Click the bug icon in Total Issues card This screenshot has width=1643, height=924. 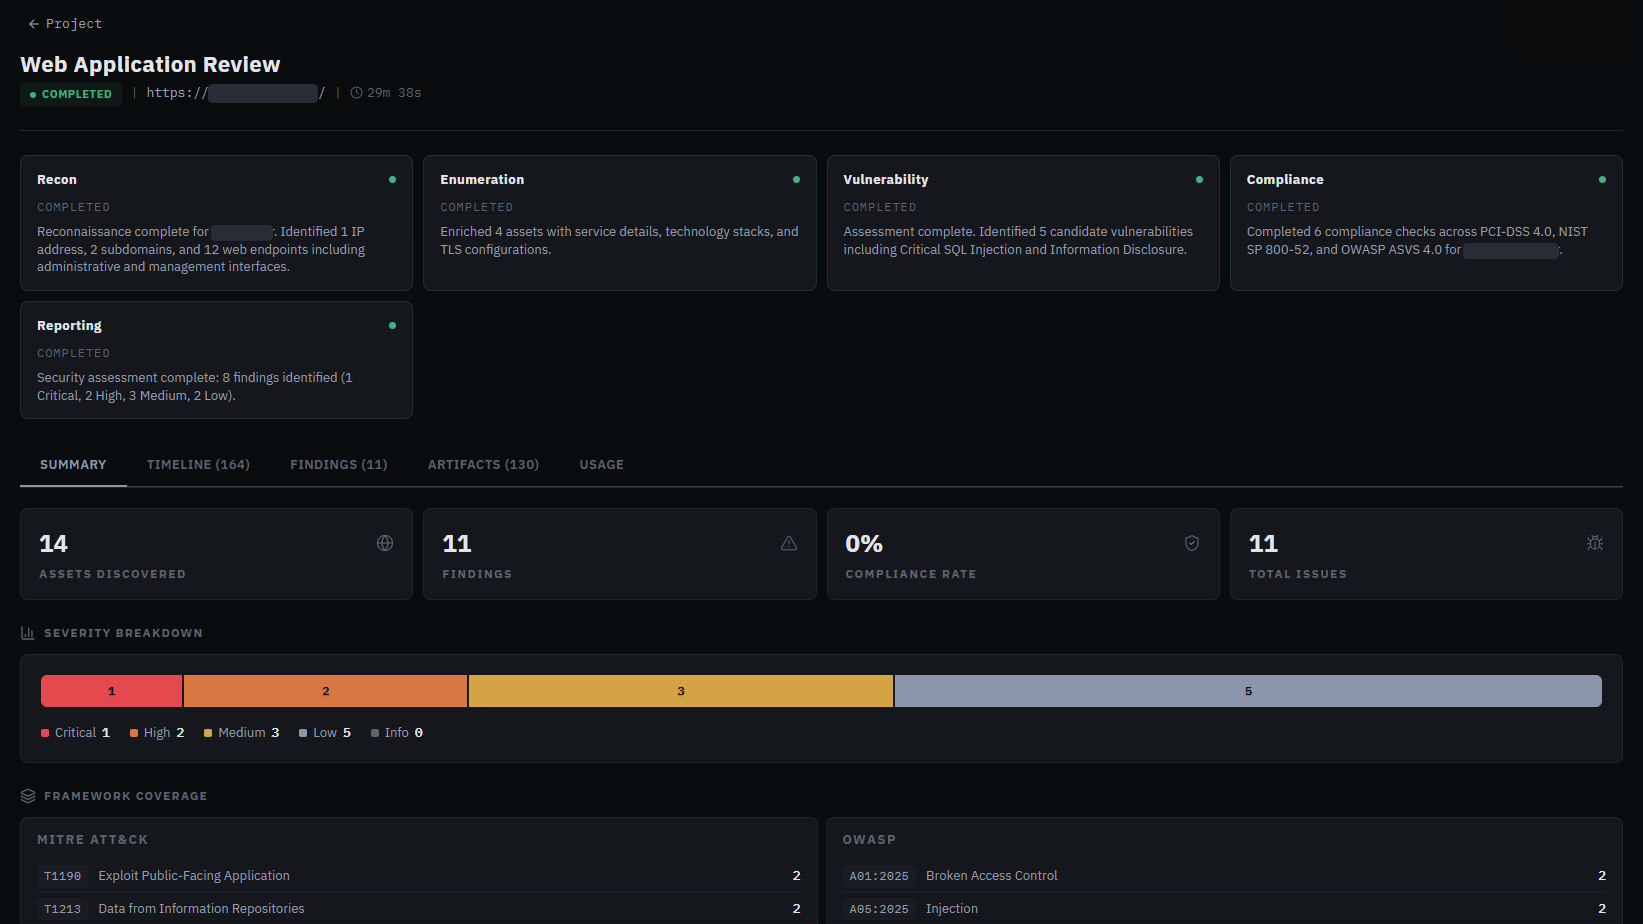click(x=1595, y=543)
